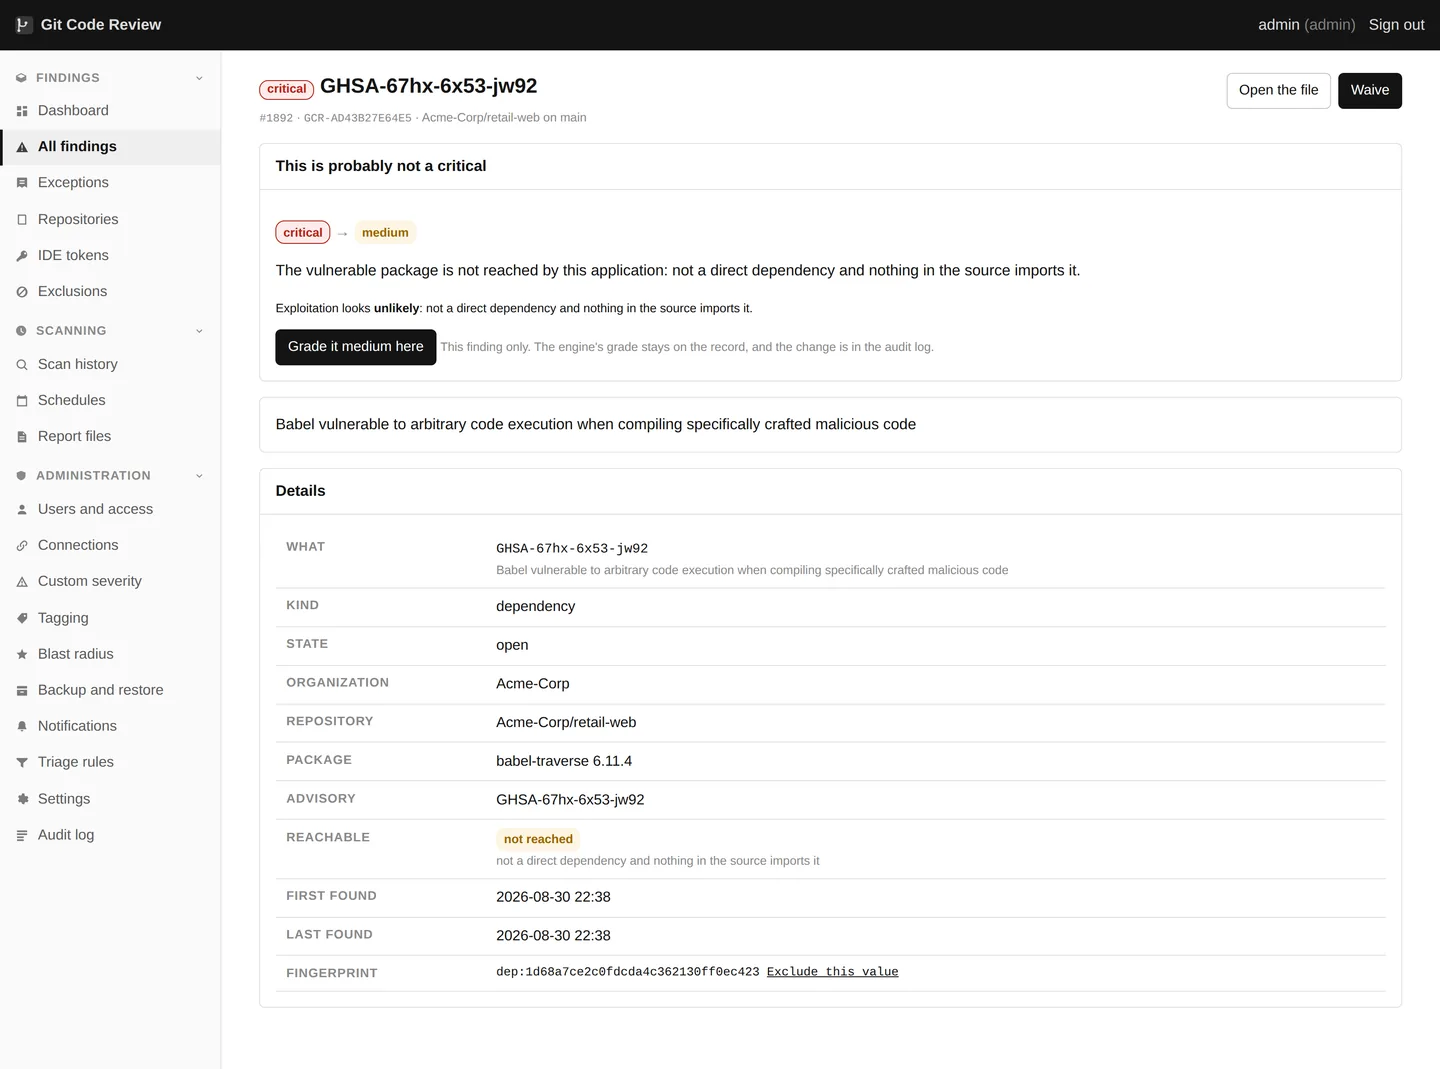Click the IDE tokens key icon
The image size is (1440, 1069).
point(22,256)
